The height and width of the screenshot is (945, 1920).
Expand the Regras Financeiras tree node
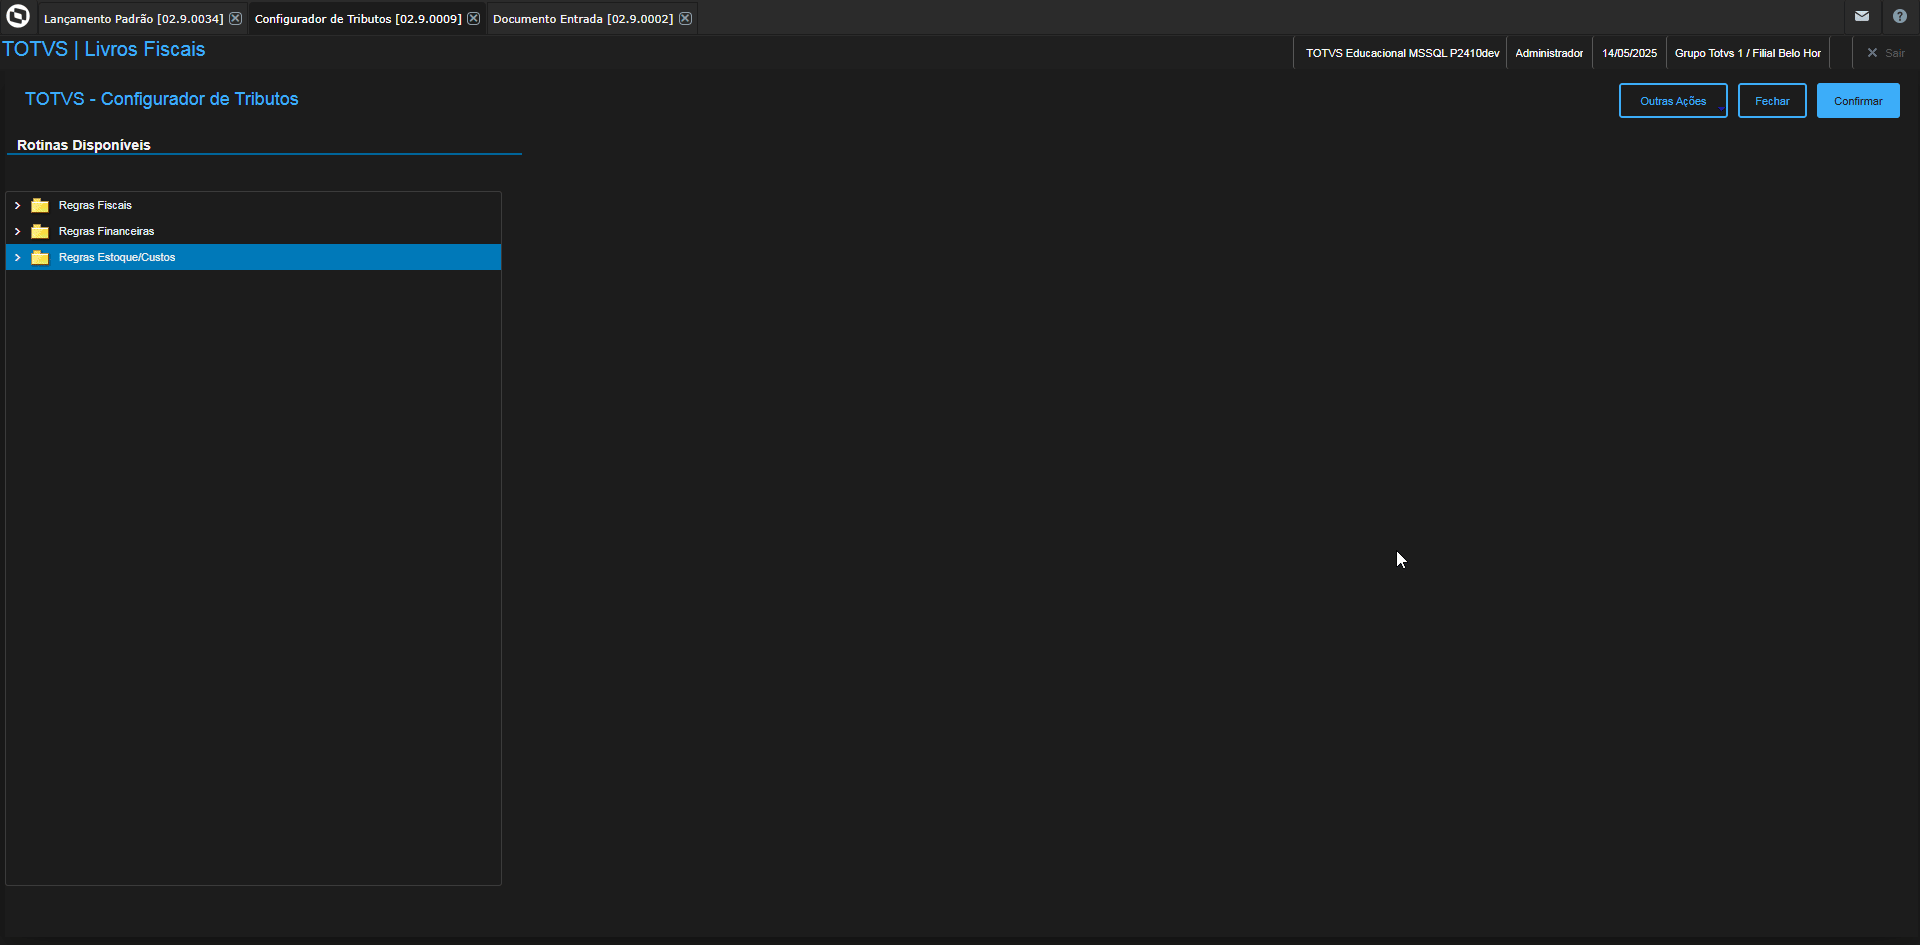[17, 231]
